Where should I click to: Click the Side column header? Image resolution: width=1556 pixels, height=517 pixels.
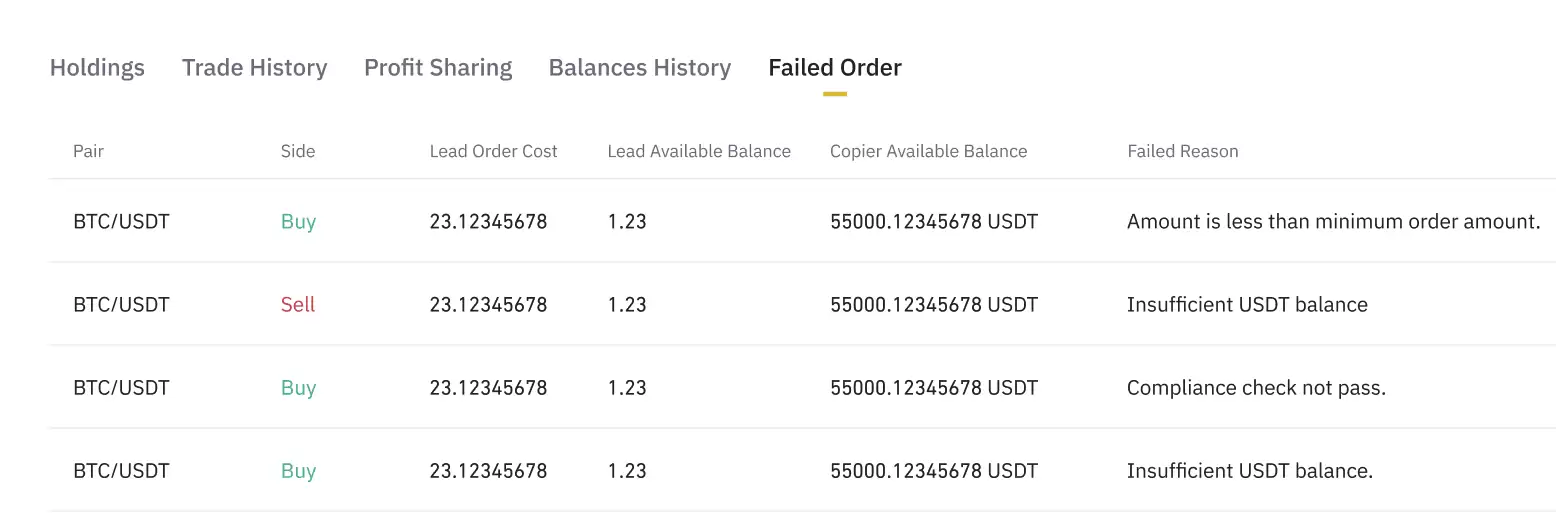[x=298, y=152]
